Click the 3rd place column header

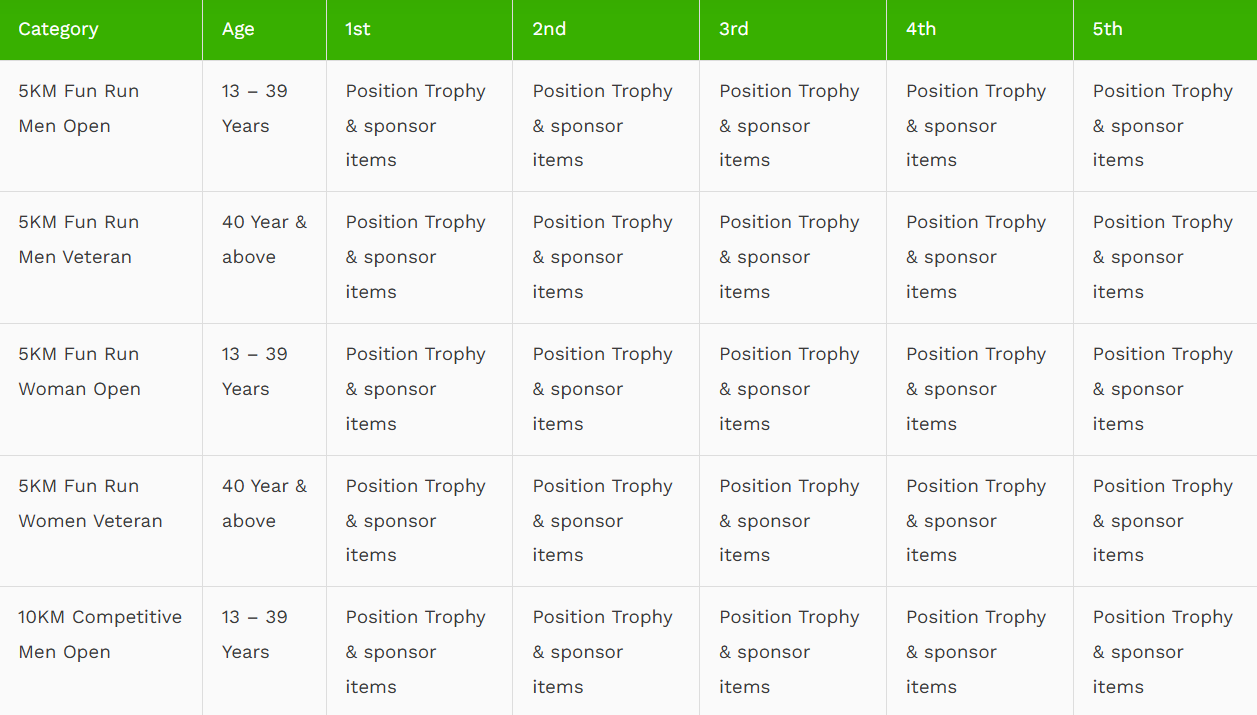pos(734,29)
